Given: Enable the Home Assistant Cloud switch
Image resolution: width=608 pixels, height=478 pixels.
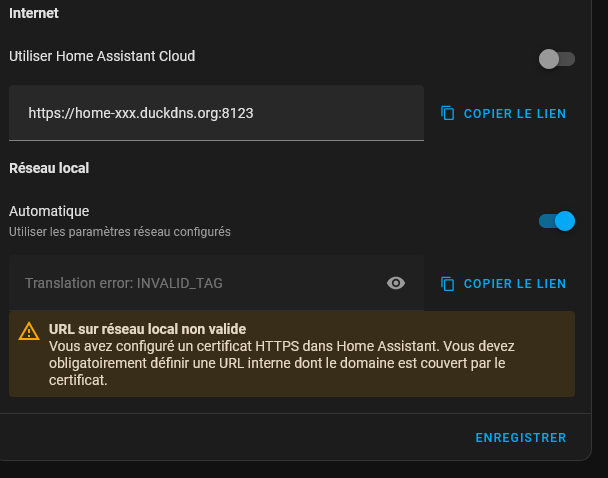Looking at the screenshot, I should [557, 59].
